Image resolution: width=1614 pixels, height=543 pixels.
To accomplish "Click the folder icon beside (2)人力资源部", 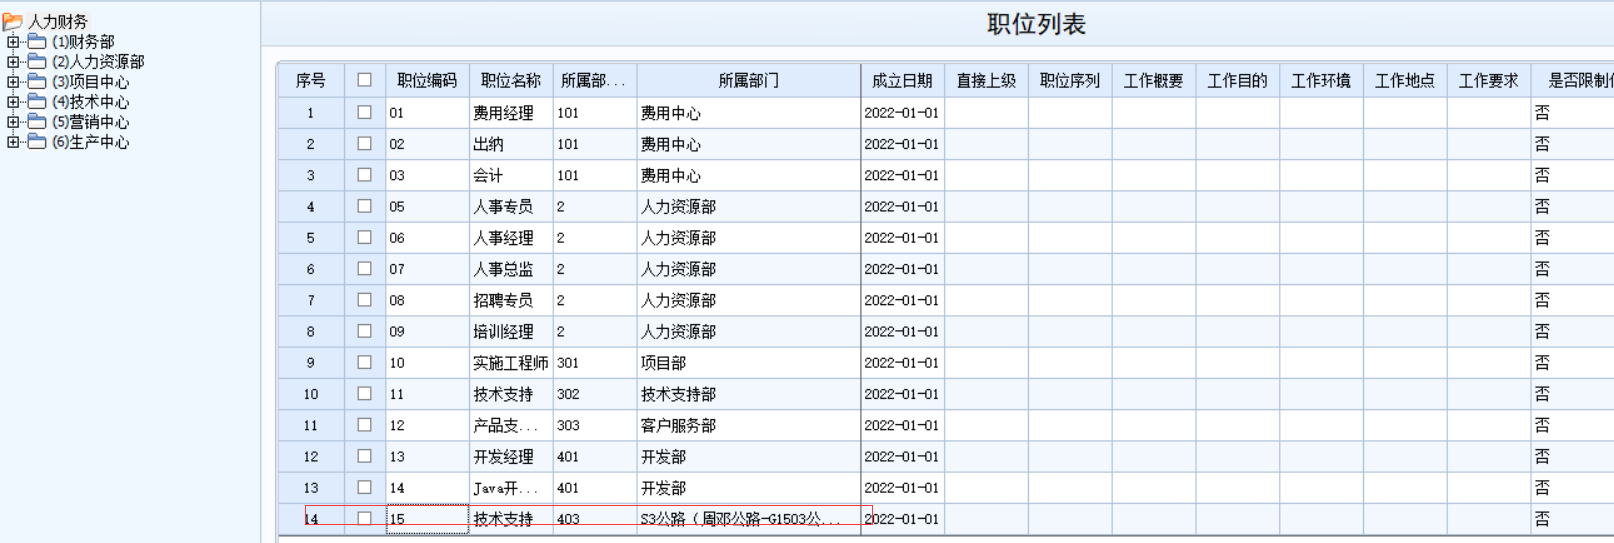I will coord(37,62).
